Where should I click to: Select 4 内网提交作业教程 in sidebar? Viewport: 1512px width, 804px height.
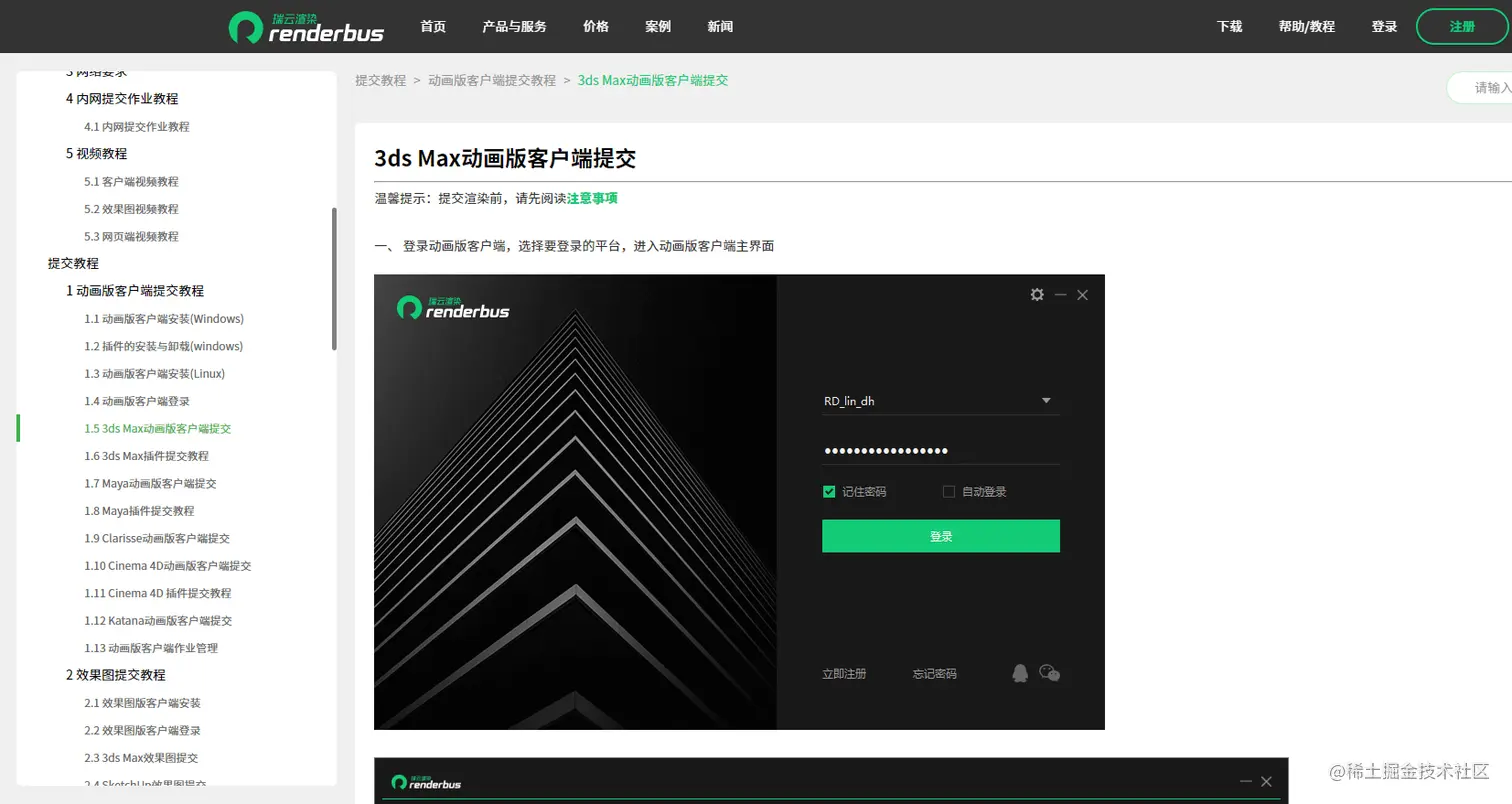122,99
